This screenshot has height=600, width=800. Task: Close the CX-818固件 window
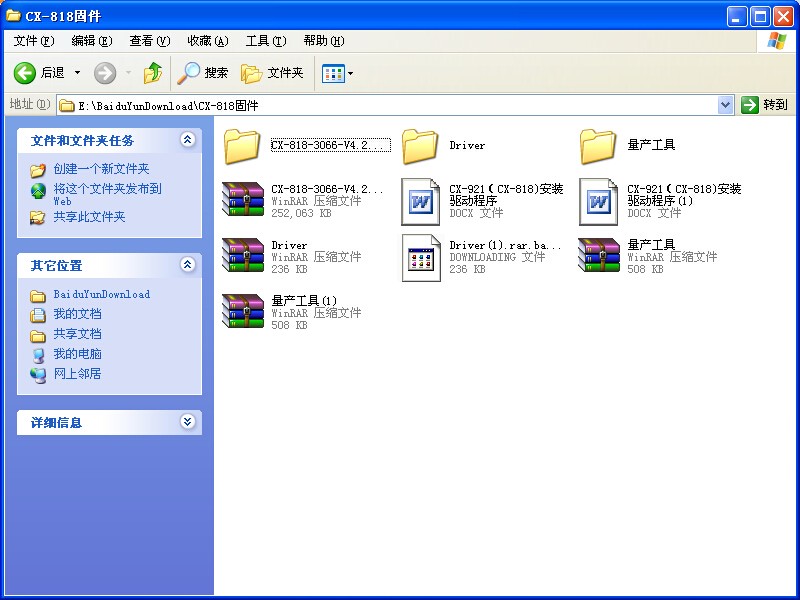point(783,17)
